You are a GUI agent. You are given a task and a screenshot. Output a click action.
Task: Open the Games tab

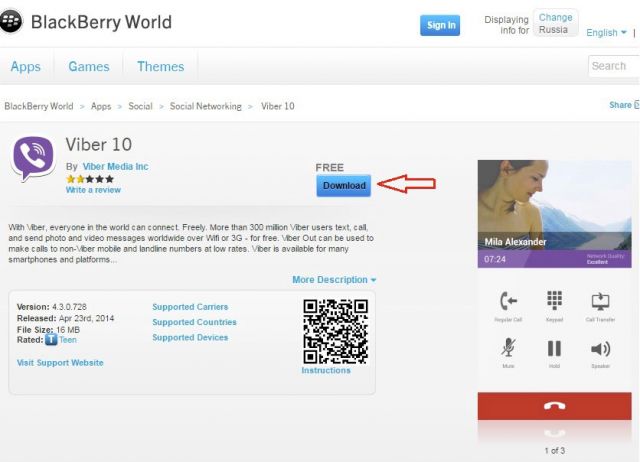click(89, 67)
